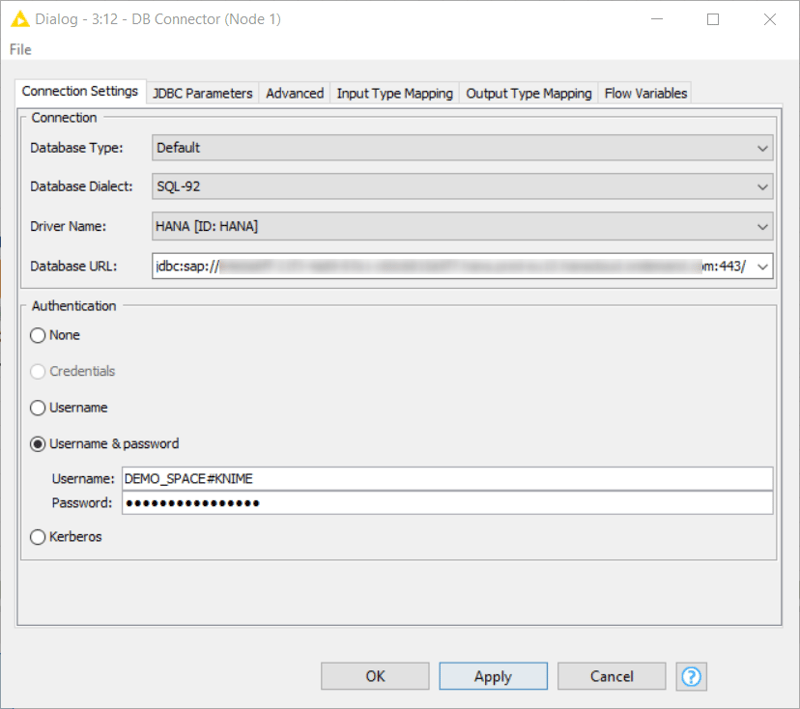Expand the Database URL history arrow
Viewport: 800px width, 709px height.
tap(762, 266)
